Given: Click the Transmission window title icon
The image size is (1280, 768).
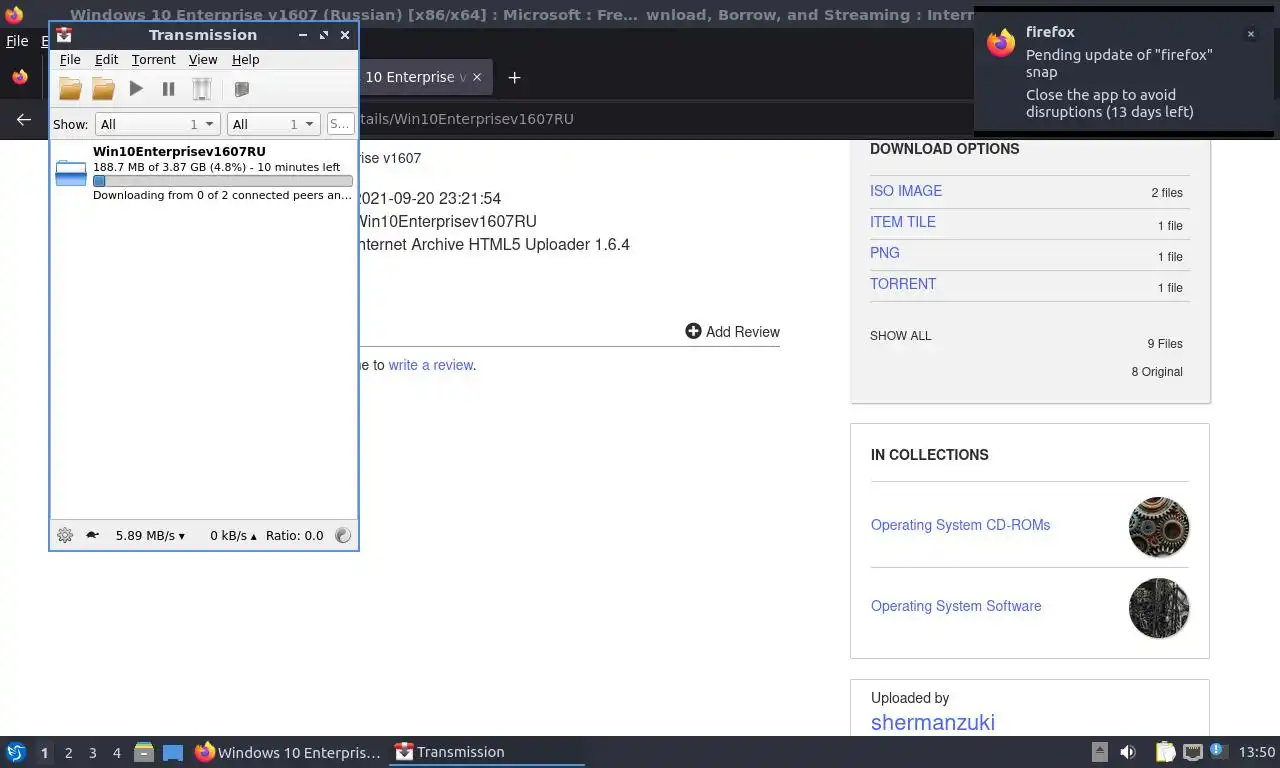Looking at the screenshot, I should [64, 35].
